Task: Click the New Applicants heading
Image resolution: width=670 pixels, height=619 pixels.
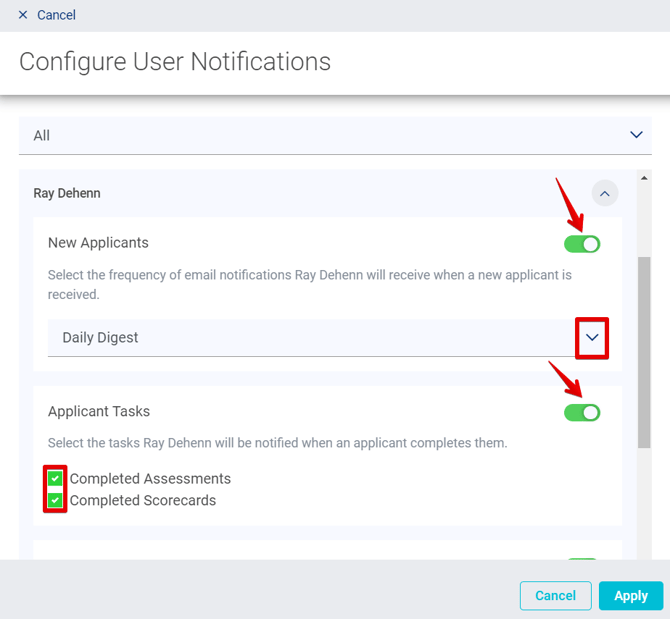Action: pyautogui.click(x=98, y=243)
